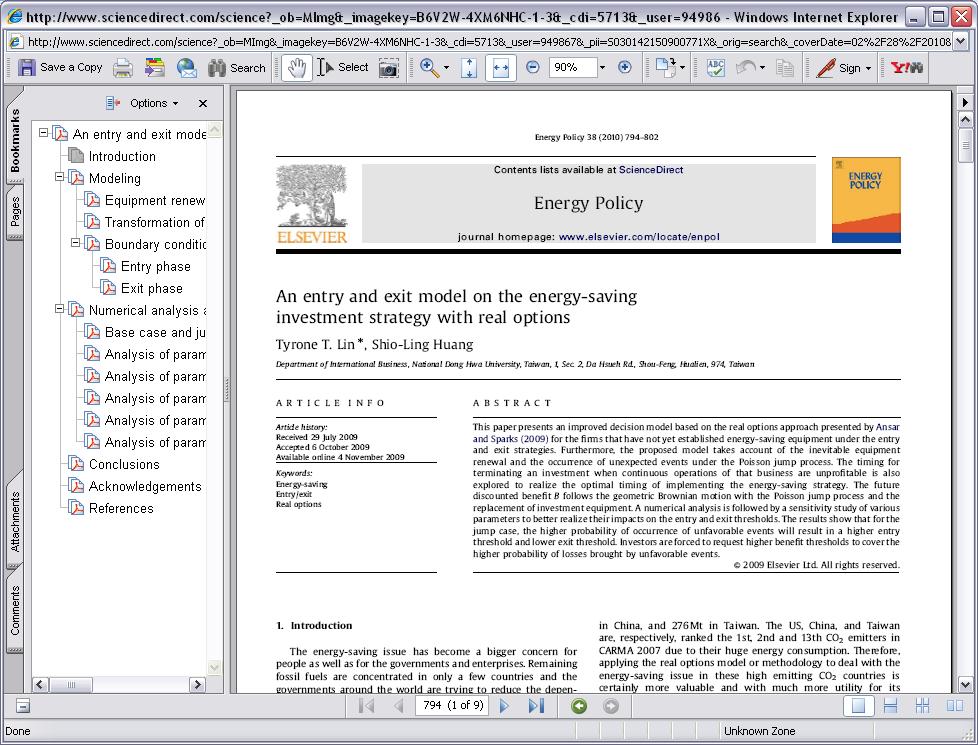
Task: Open the Bookmarks tab
Action: coord(15,139)
